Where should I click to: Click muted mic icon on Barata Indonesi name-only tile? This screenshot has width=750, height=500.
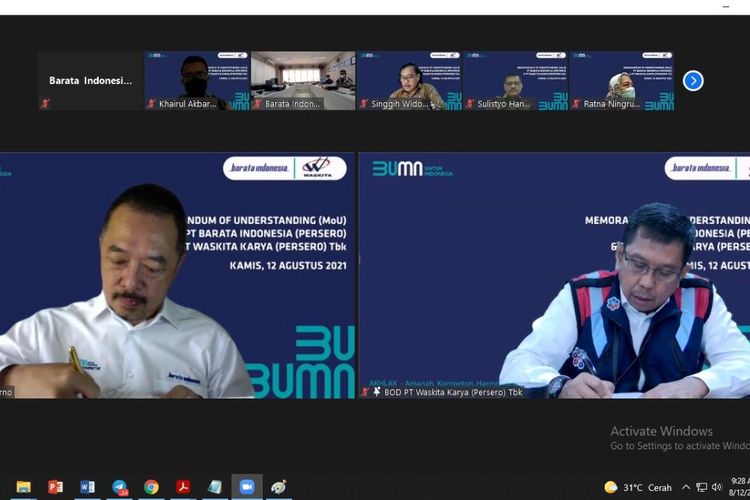[x=45, y=103]
